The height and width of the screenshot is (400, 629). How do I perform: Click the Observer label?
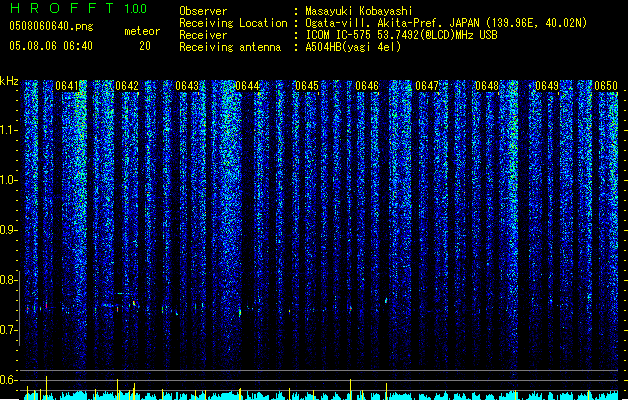203,11
